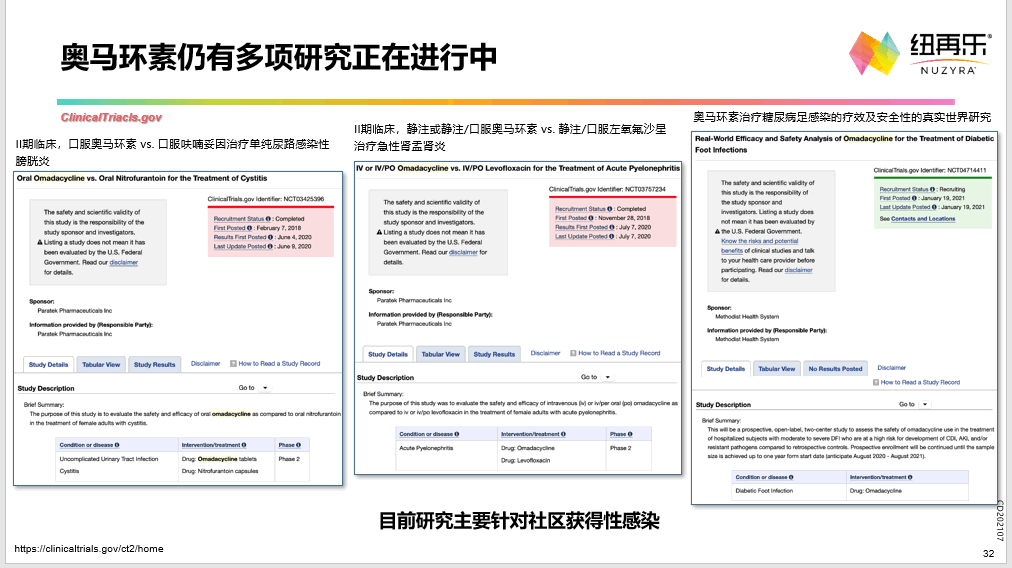Open How to Read a Study Record in Diabetic Foot study
This screenshot has height=568, width=1012.
920,382
